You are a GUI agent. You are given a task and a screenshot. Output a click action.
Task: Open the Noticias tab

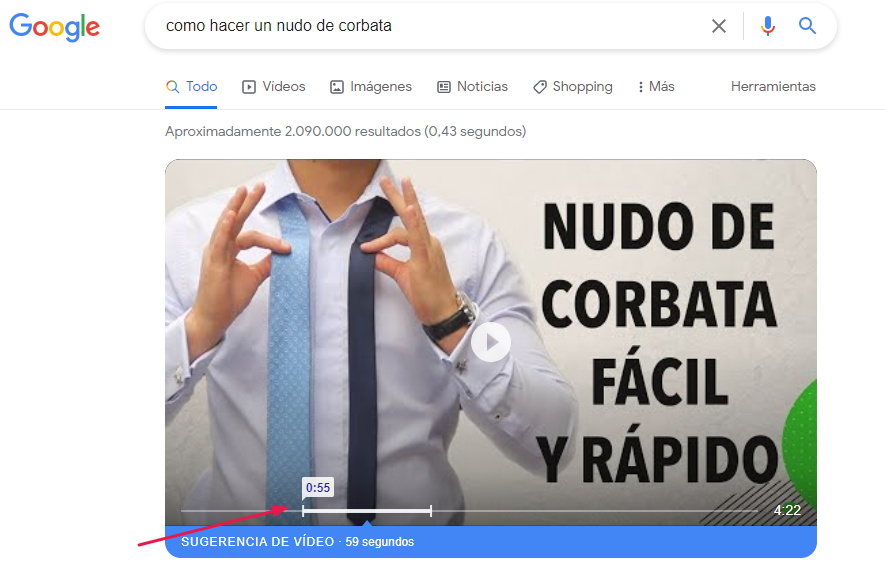(x=472, y=86)
